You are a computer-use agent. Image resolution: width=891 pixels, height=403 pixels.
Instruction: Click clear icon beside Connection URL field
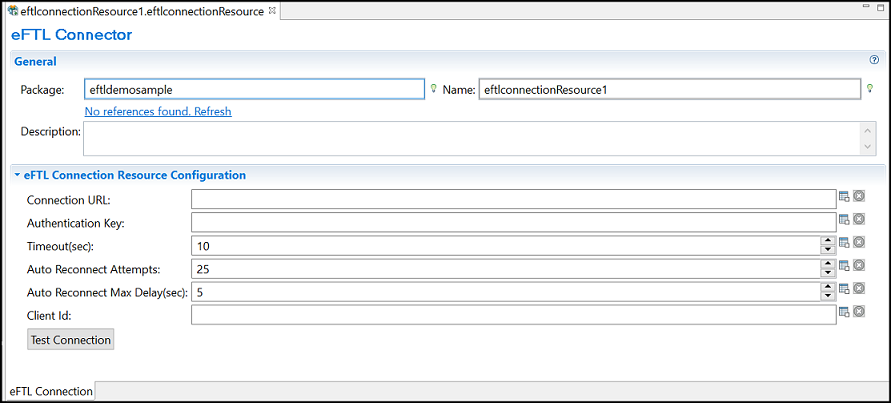[858, 197]
